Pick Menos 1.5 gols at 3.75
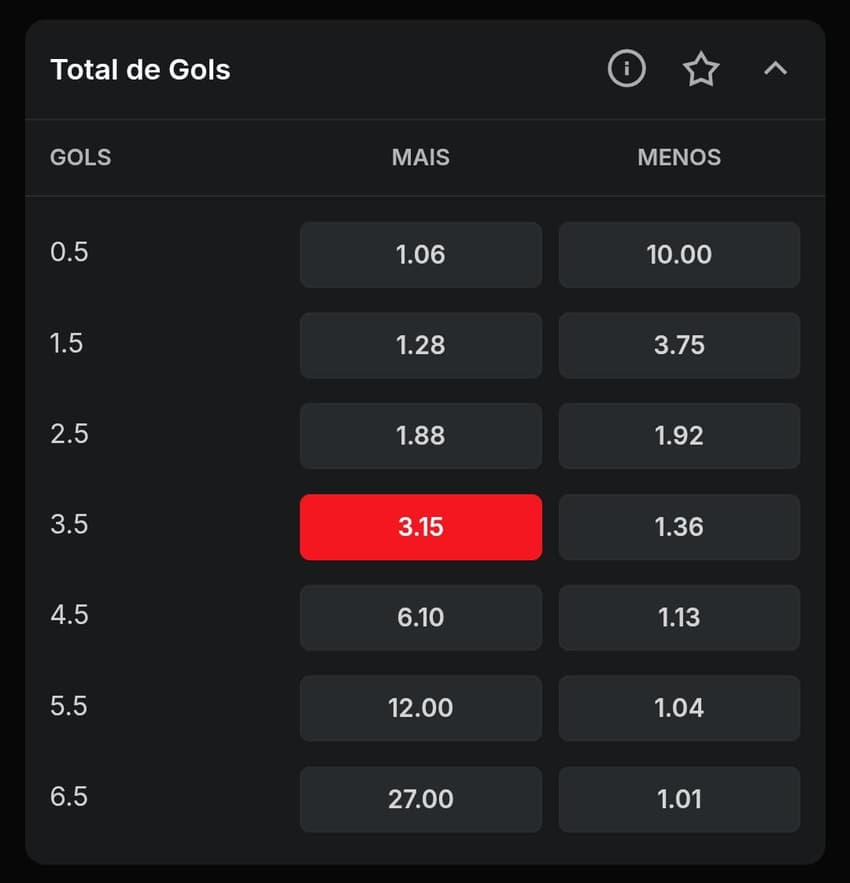850x883 pixels. click(679, 345)
